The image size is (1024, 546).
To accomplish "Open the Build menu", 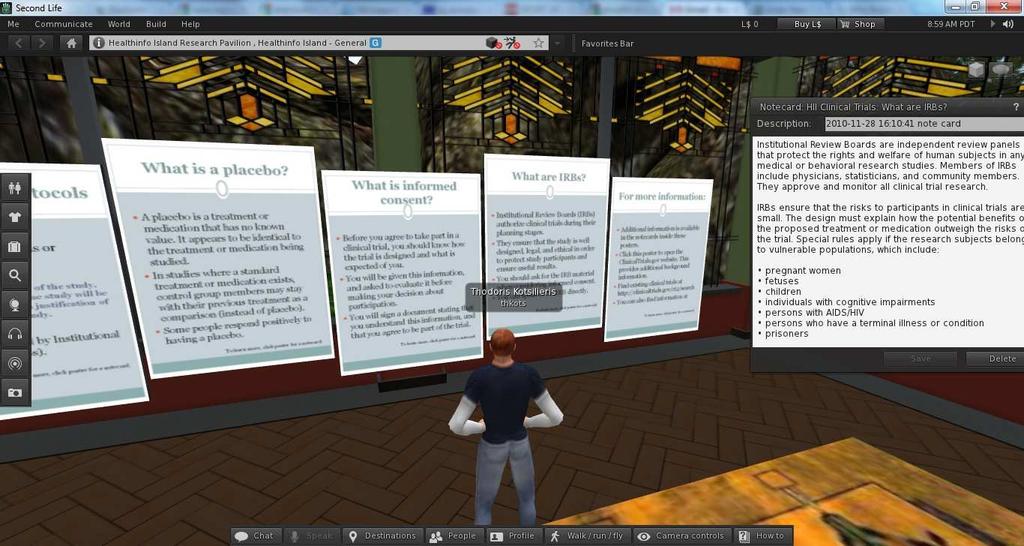I will click(x=156, y=24).
